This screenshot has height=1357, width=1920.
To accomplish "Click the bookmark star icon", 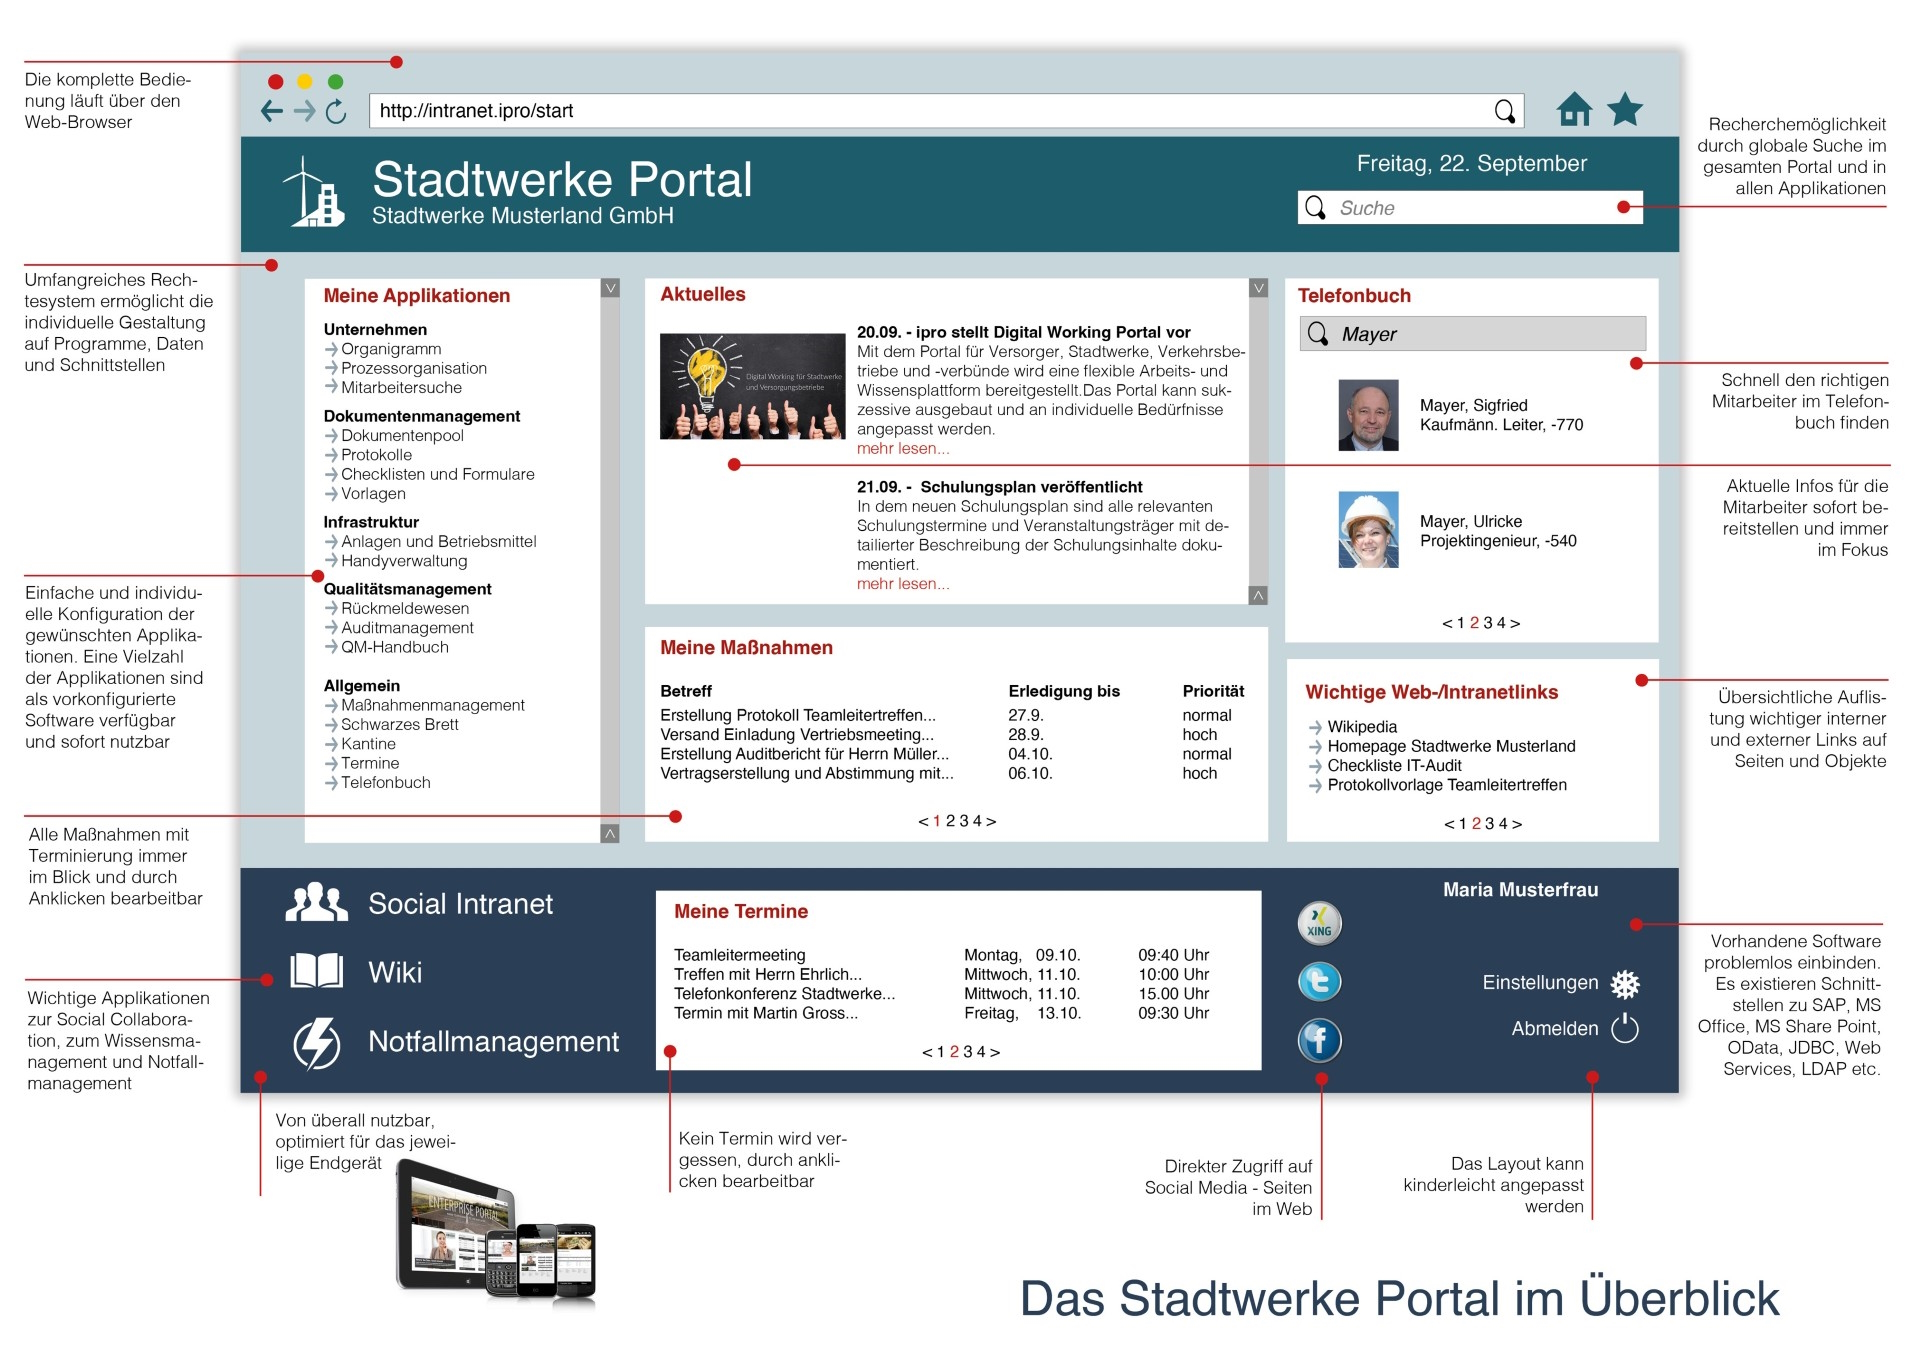I will click(1625, 109).
